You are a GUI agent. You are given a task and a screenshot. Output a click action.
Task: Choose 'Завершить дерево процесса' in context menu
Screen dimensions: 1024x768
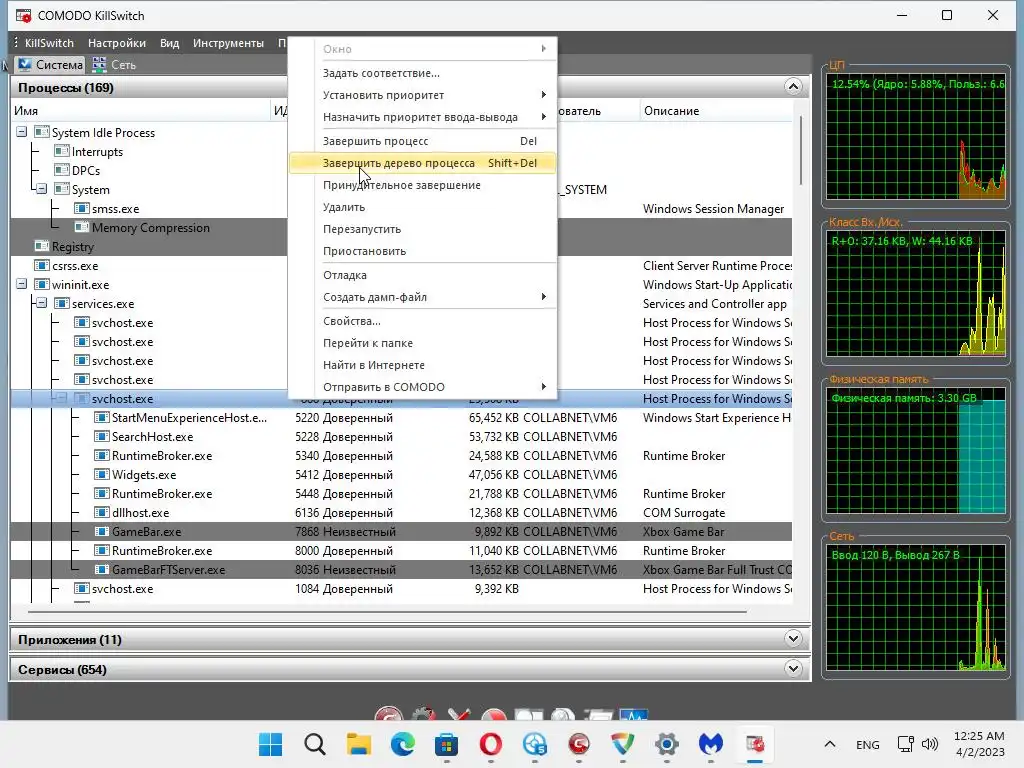pos(423,163)
